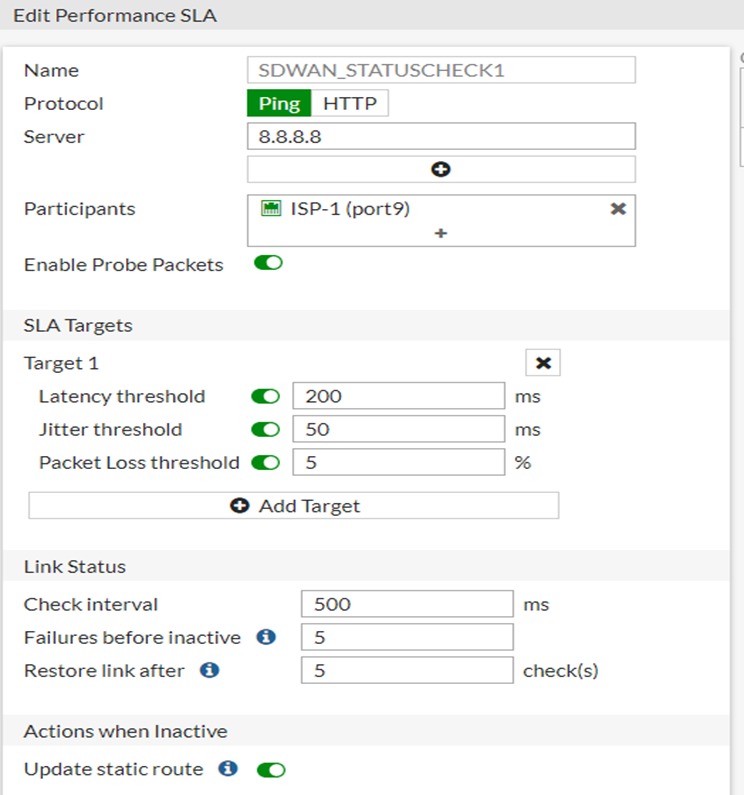Click the Actions when Inactive section header

click(366, 731)
